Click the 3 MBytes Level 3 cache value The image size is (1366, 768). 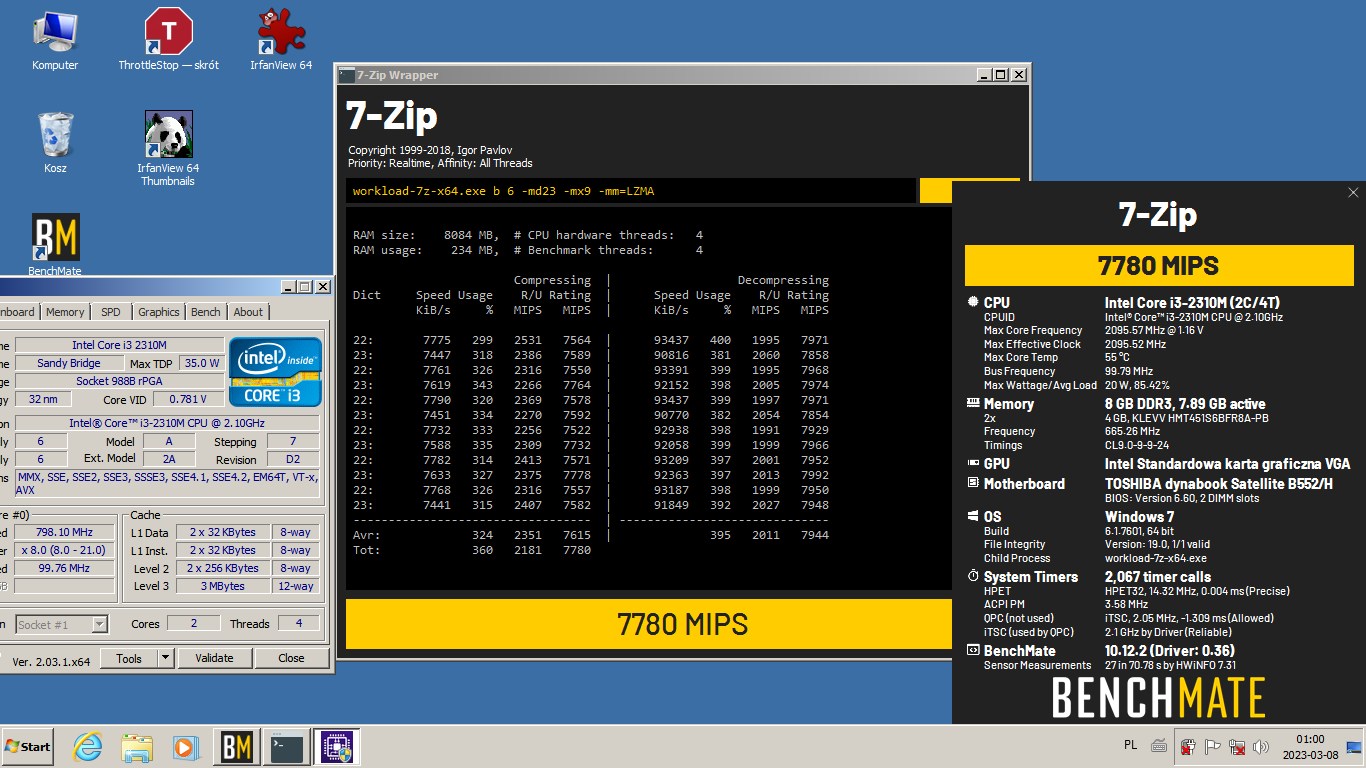(222, 586)
